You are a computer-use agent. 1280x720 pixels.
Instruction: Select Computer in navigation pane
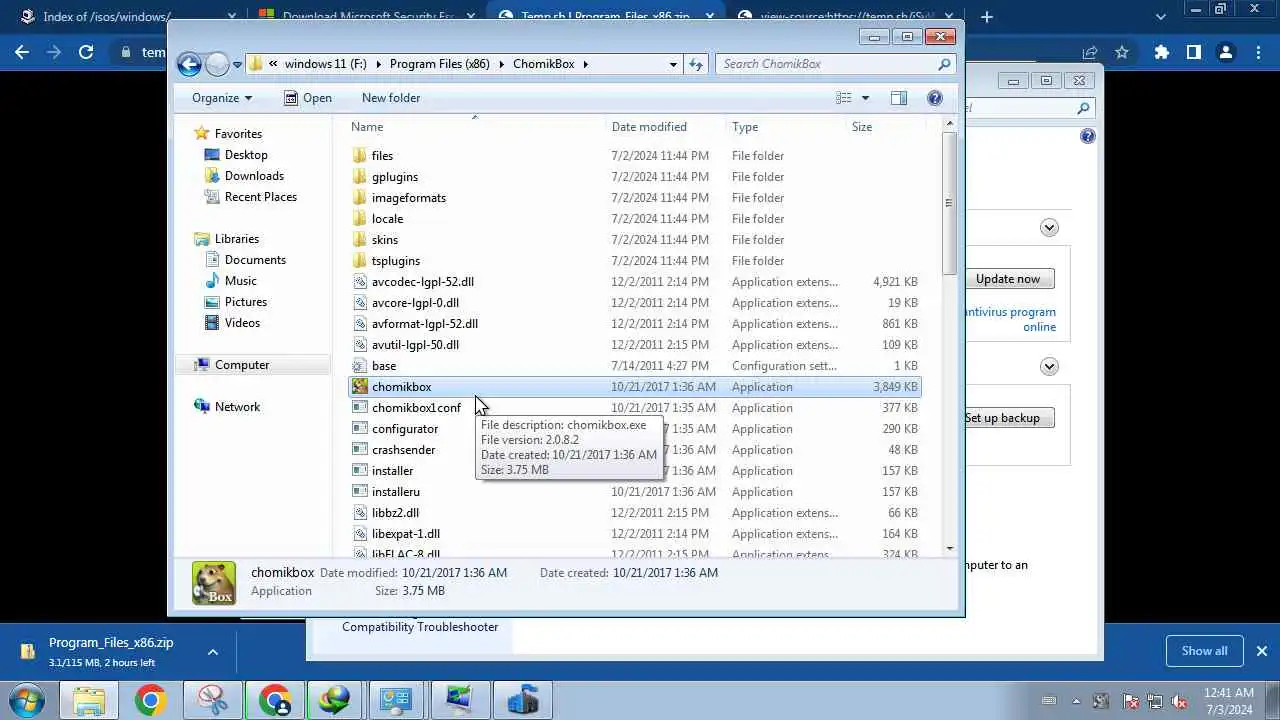tap(242, 365)
